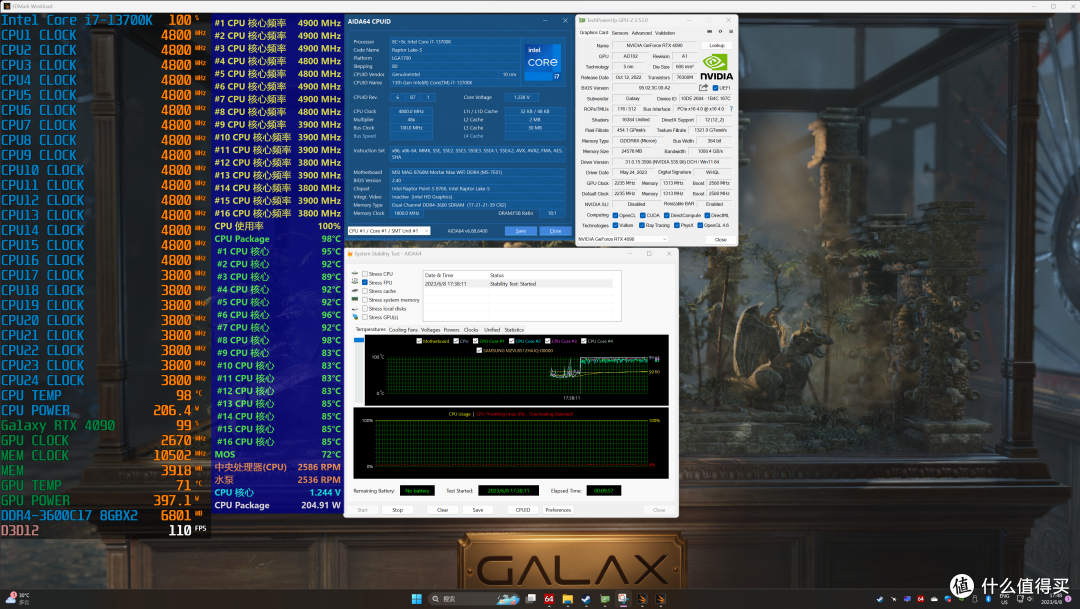This screenshot has width=1080, height=609.
Task: Click the Close button in GPU-Z
Action: [x=720, y=239]
